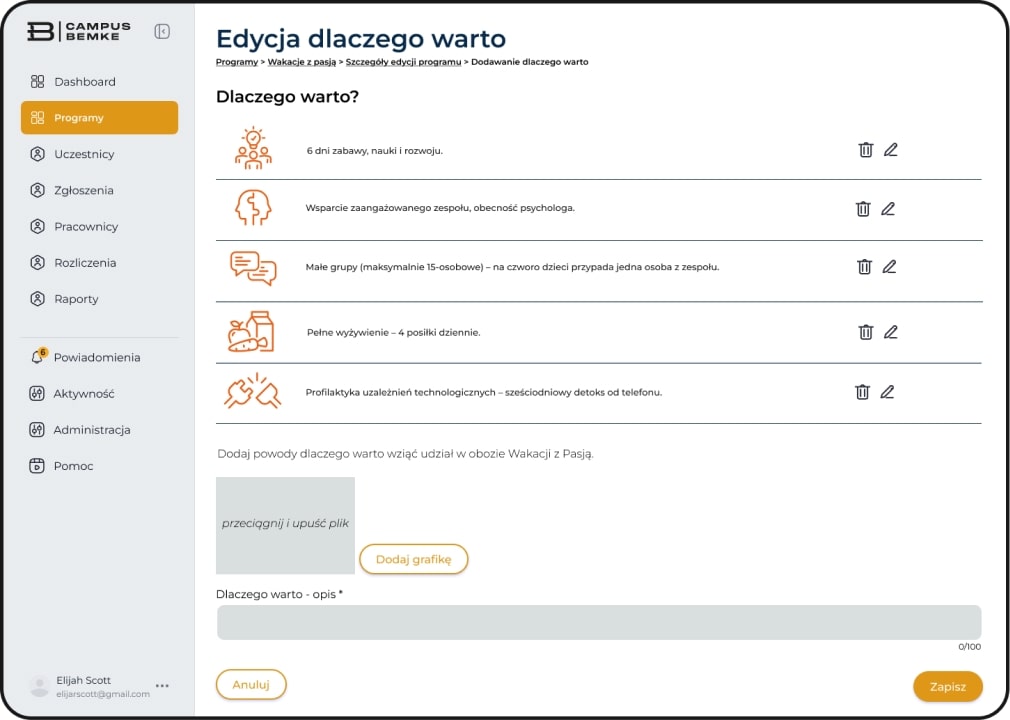Open Rozliczenia in the sidebar
The width and height of the screenshot is (1010, 720).
(x=85, y=263)
